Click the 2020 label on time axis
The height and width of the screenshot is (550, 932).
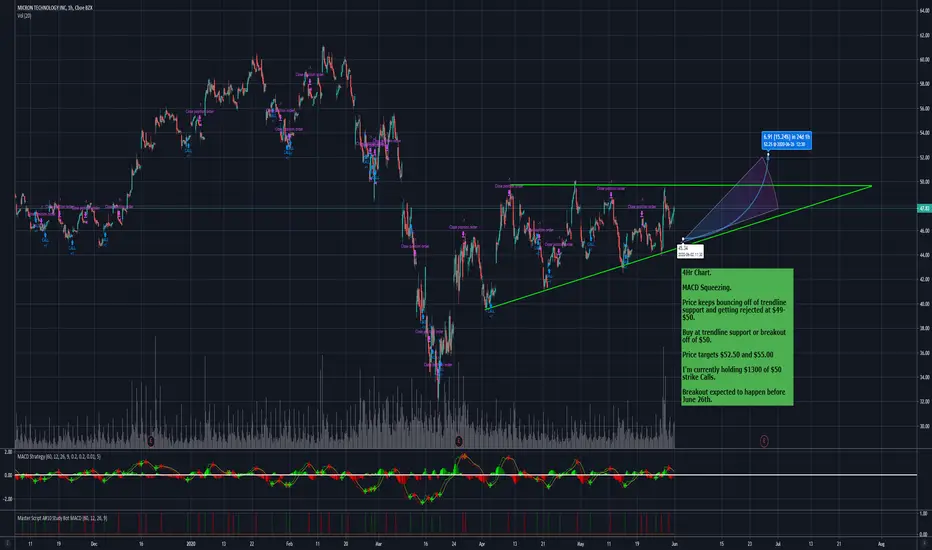[x=191, y=543]
